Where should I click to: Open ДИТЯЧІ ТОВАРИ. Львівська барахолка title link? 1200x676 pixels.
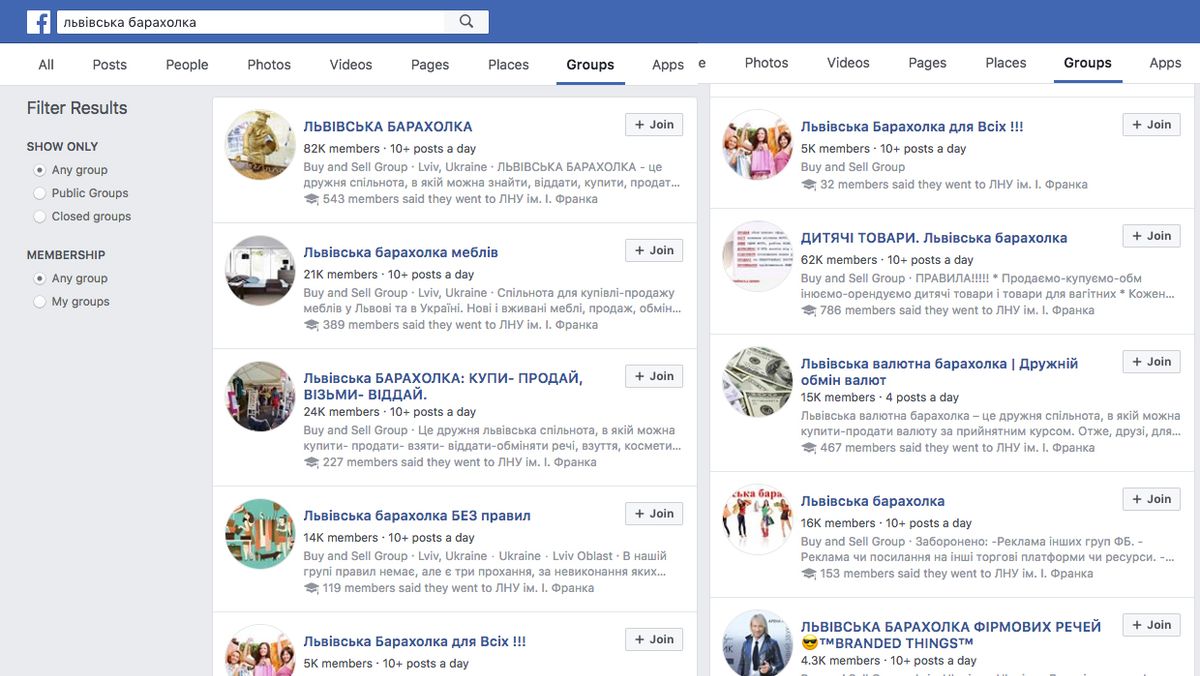coord(934,238)
